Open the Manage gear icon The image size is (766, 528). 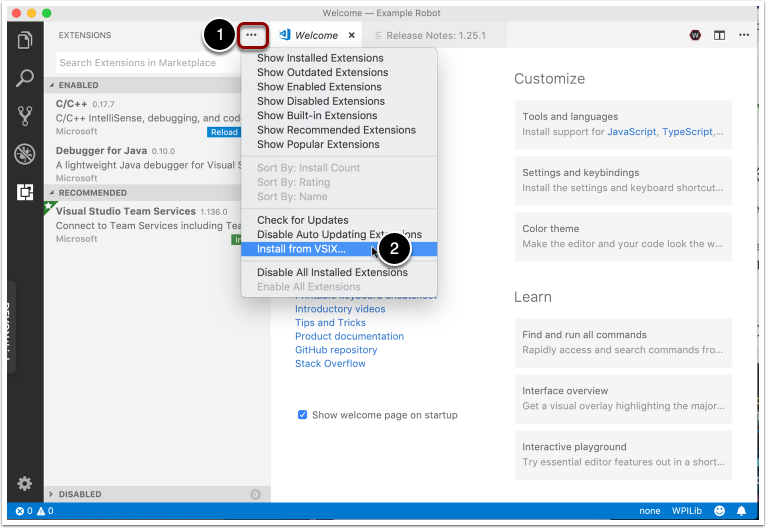click(x=24, y=484)
